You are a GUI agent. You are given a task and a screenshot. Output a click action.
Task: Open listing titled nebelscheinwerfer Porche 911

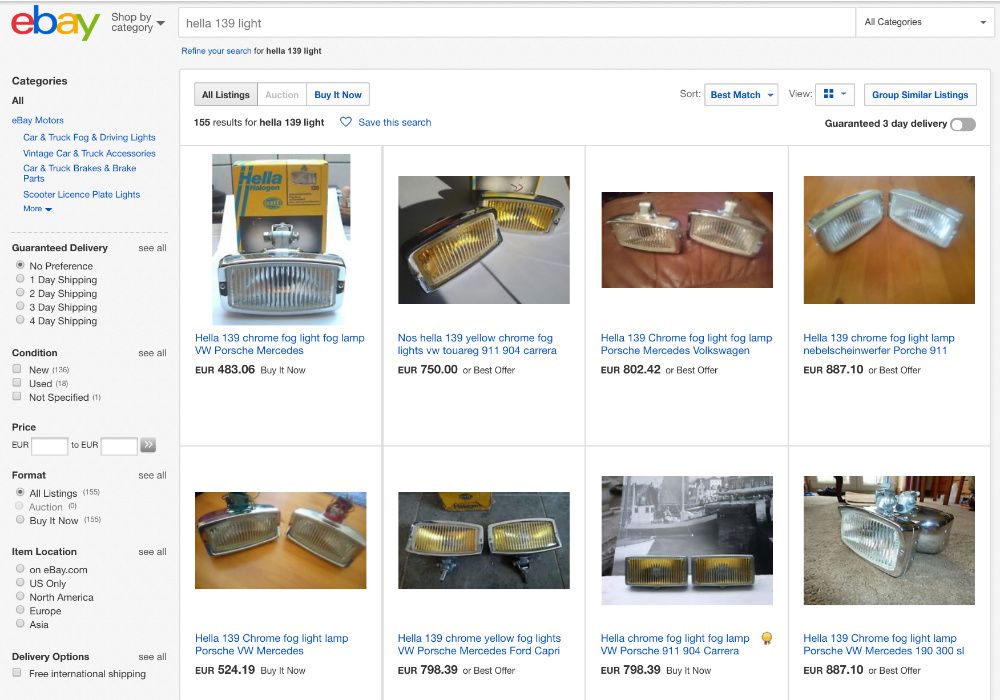879,344
